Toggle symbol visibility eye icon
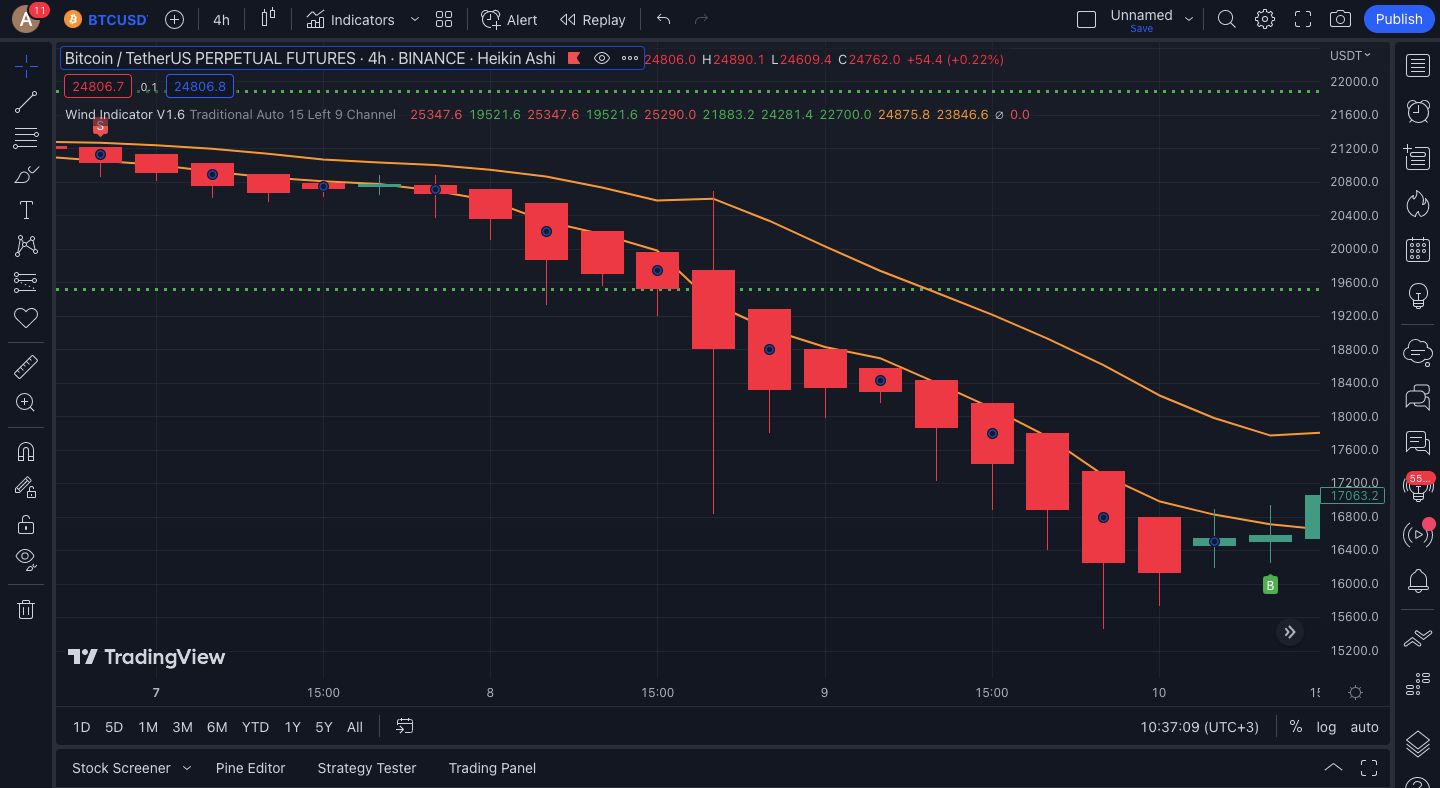 point(602,58)
